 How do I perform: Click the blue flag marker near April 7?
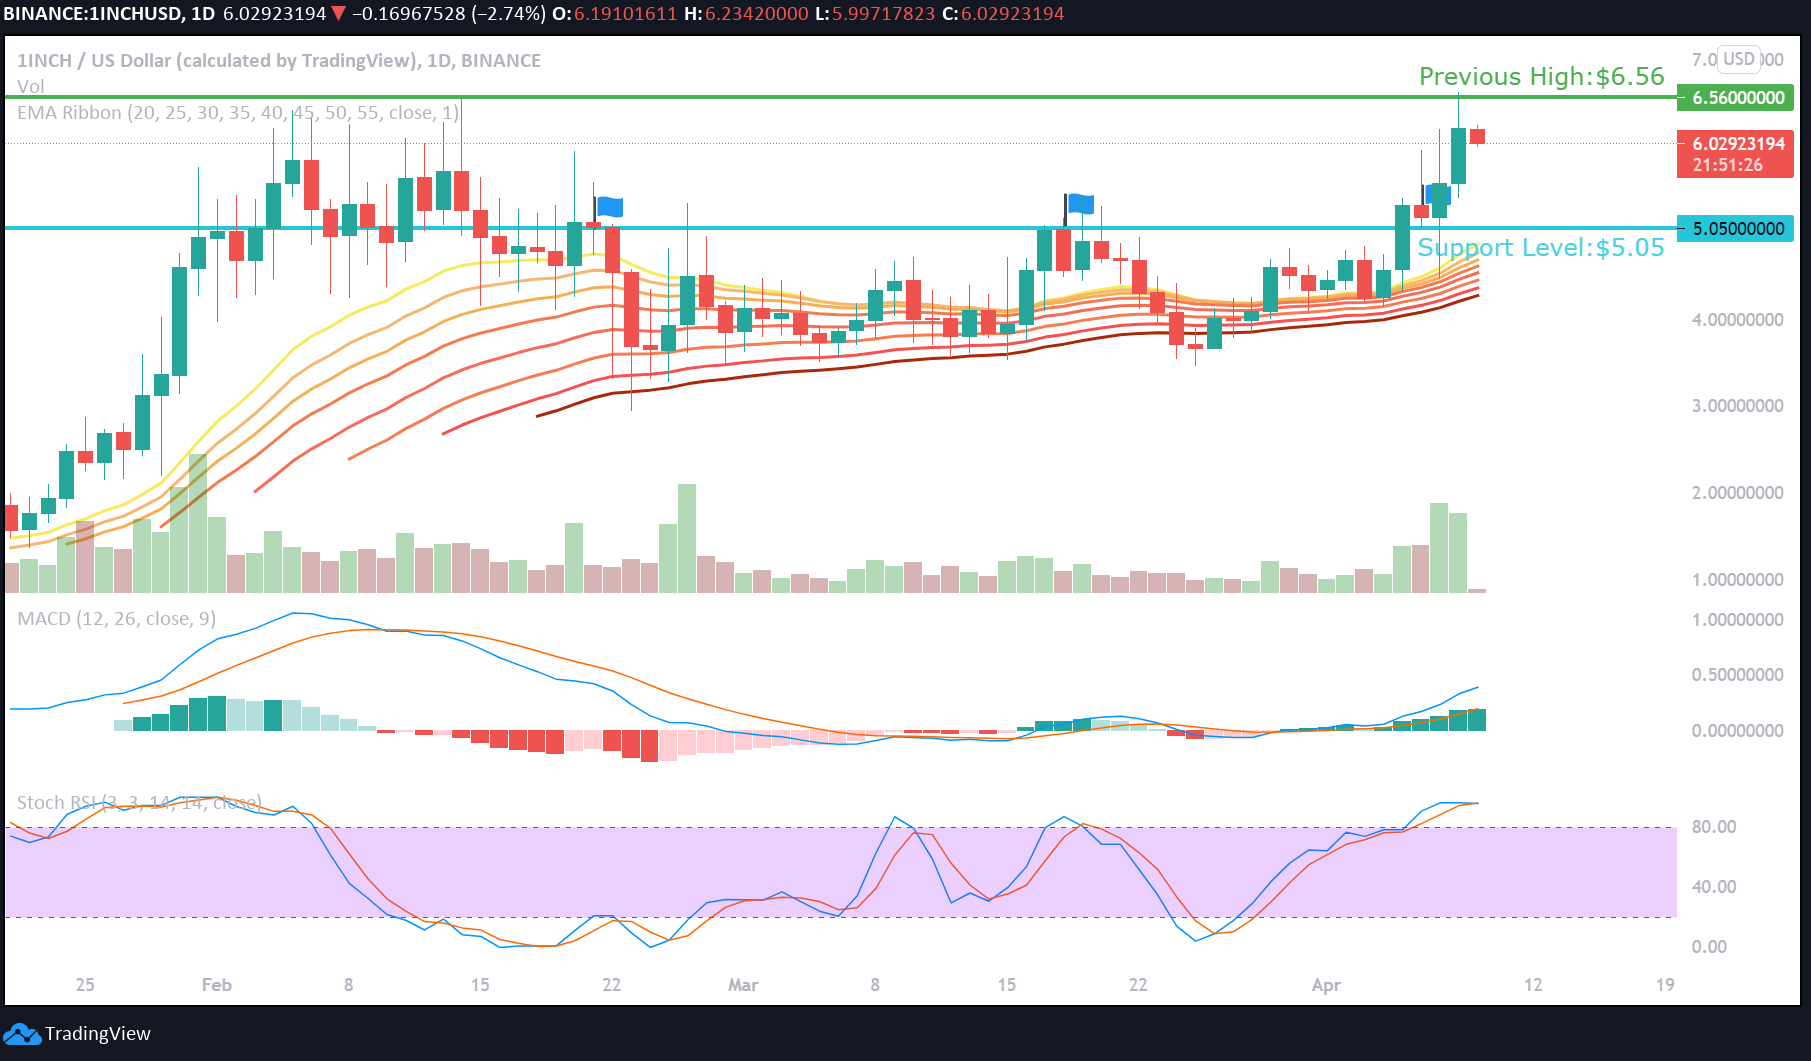pyautogui.click(x=1437, y=194)
